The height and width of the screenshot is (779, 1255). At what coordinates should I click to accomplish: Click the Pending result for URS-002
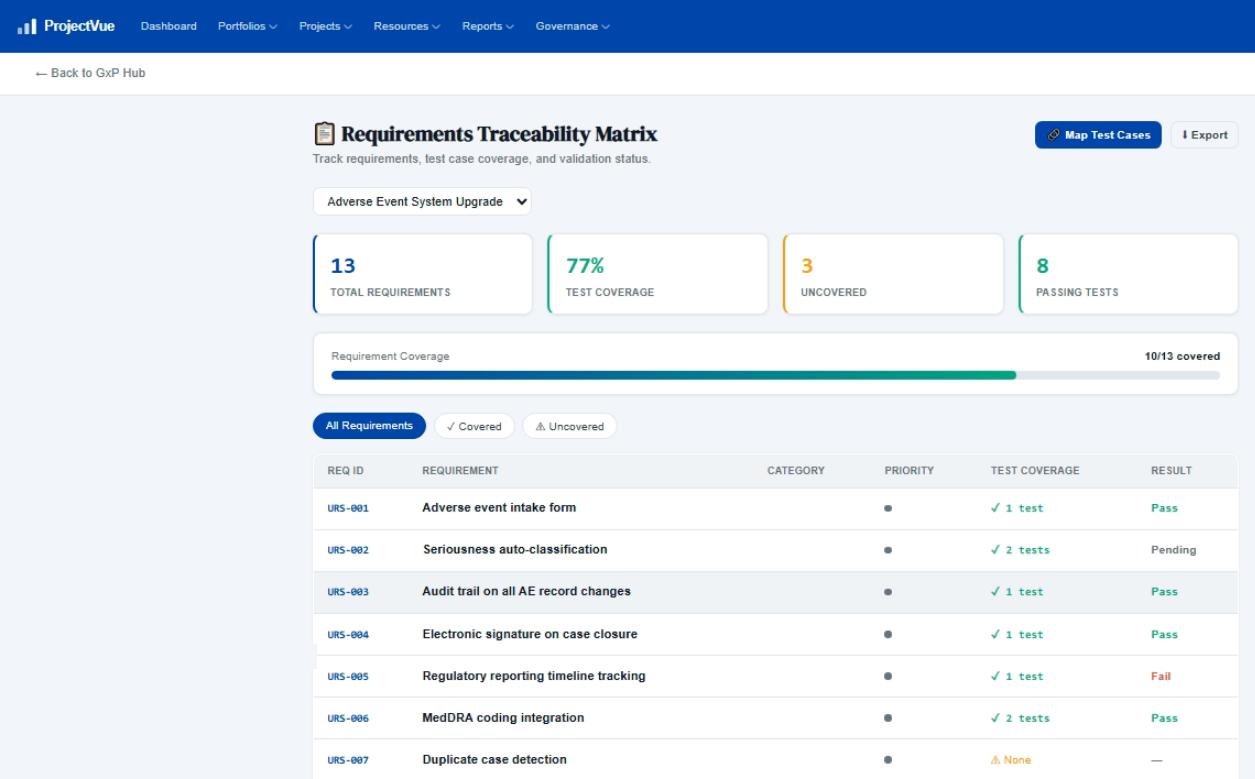click(1173, 550)
